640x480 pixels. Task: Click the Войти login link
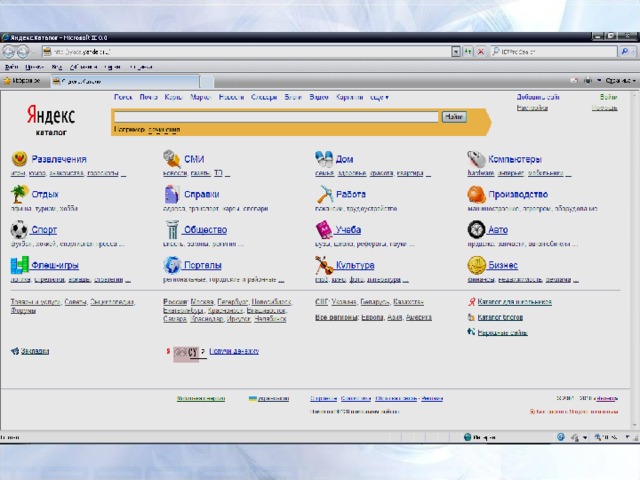pos(609,97)
